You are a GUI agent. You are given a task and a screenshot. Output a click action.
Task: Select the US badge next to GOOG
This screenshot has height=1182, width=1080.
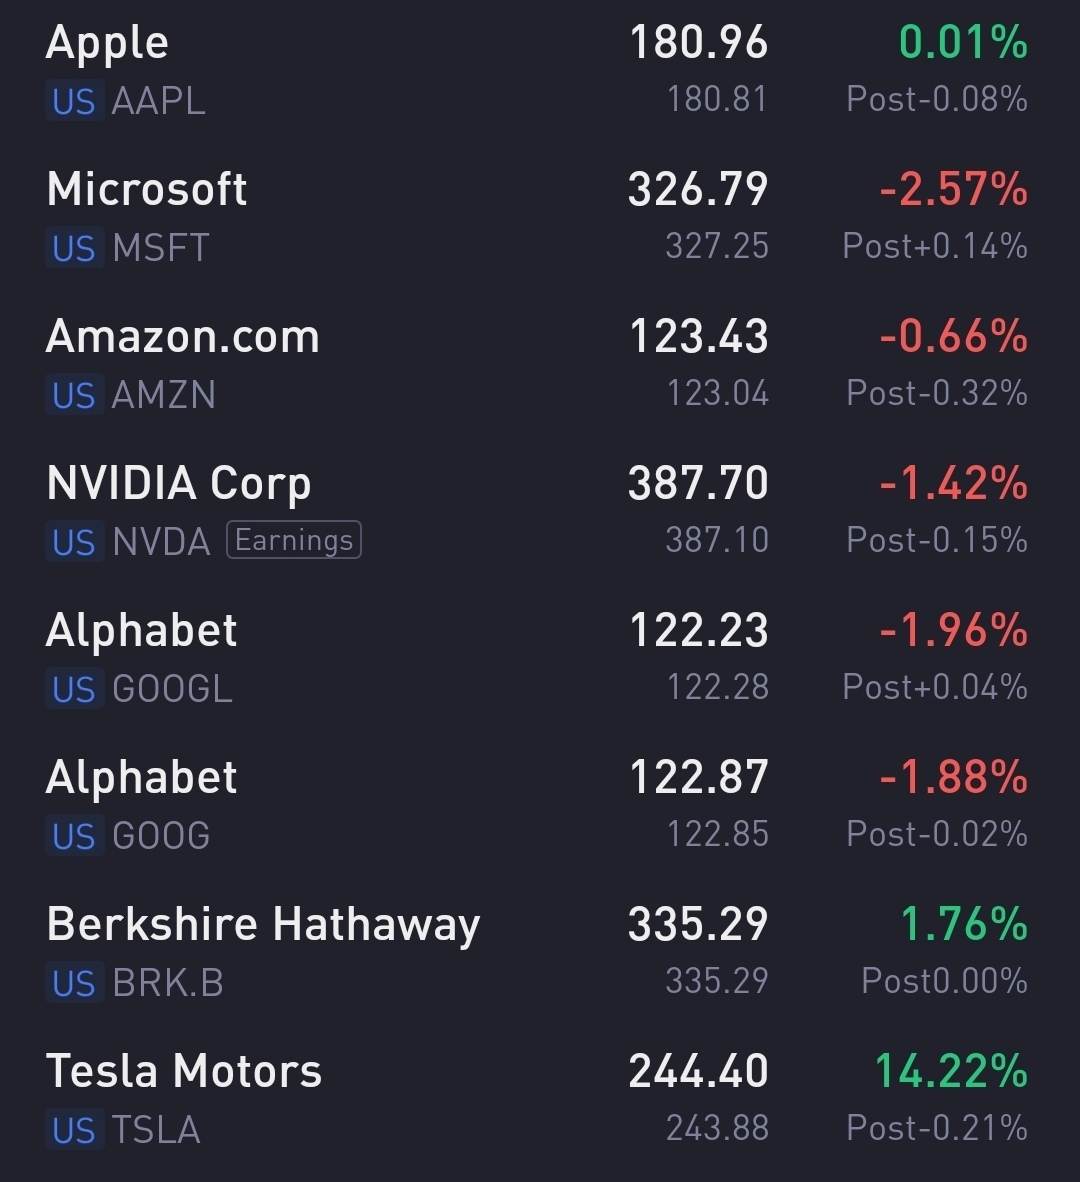[74, 837]
